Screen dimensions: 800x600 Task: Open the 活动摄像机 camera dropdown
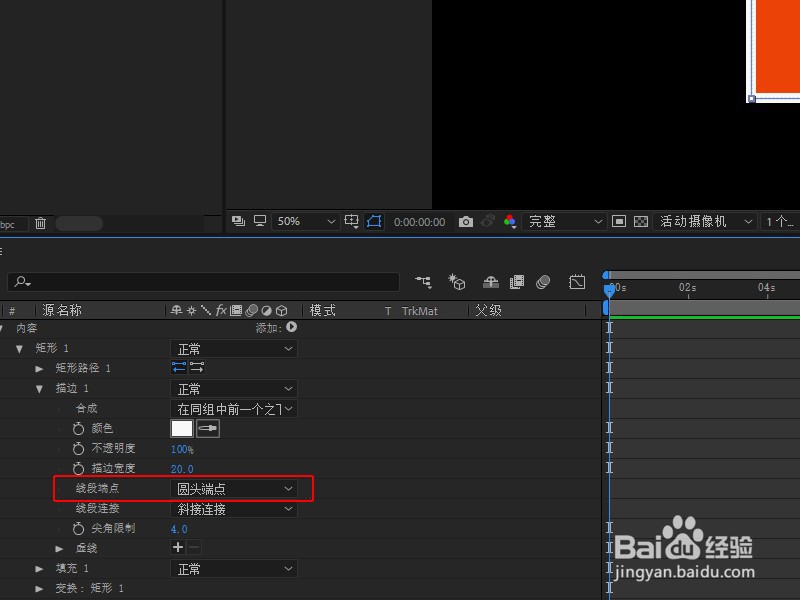(704, 221)
